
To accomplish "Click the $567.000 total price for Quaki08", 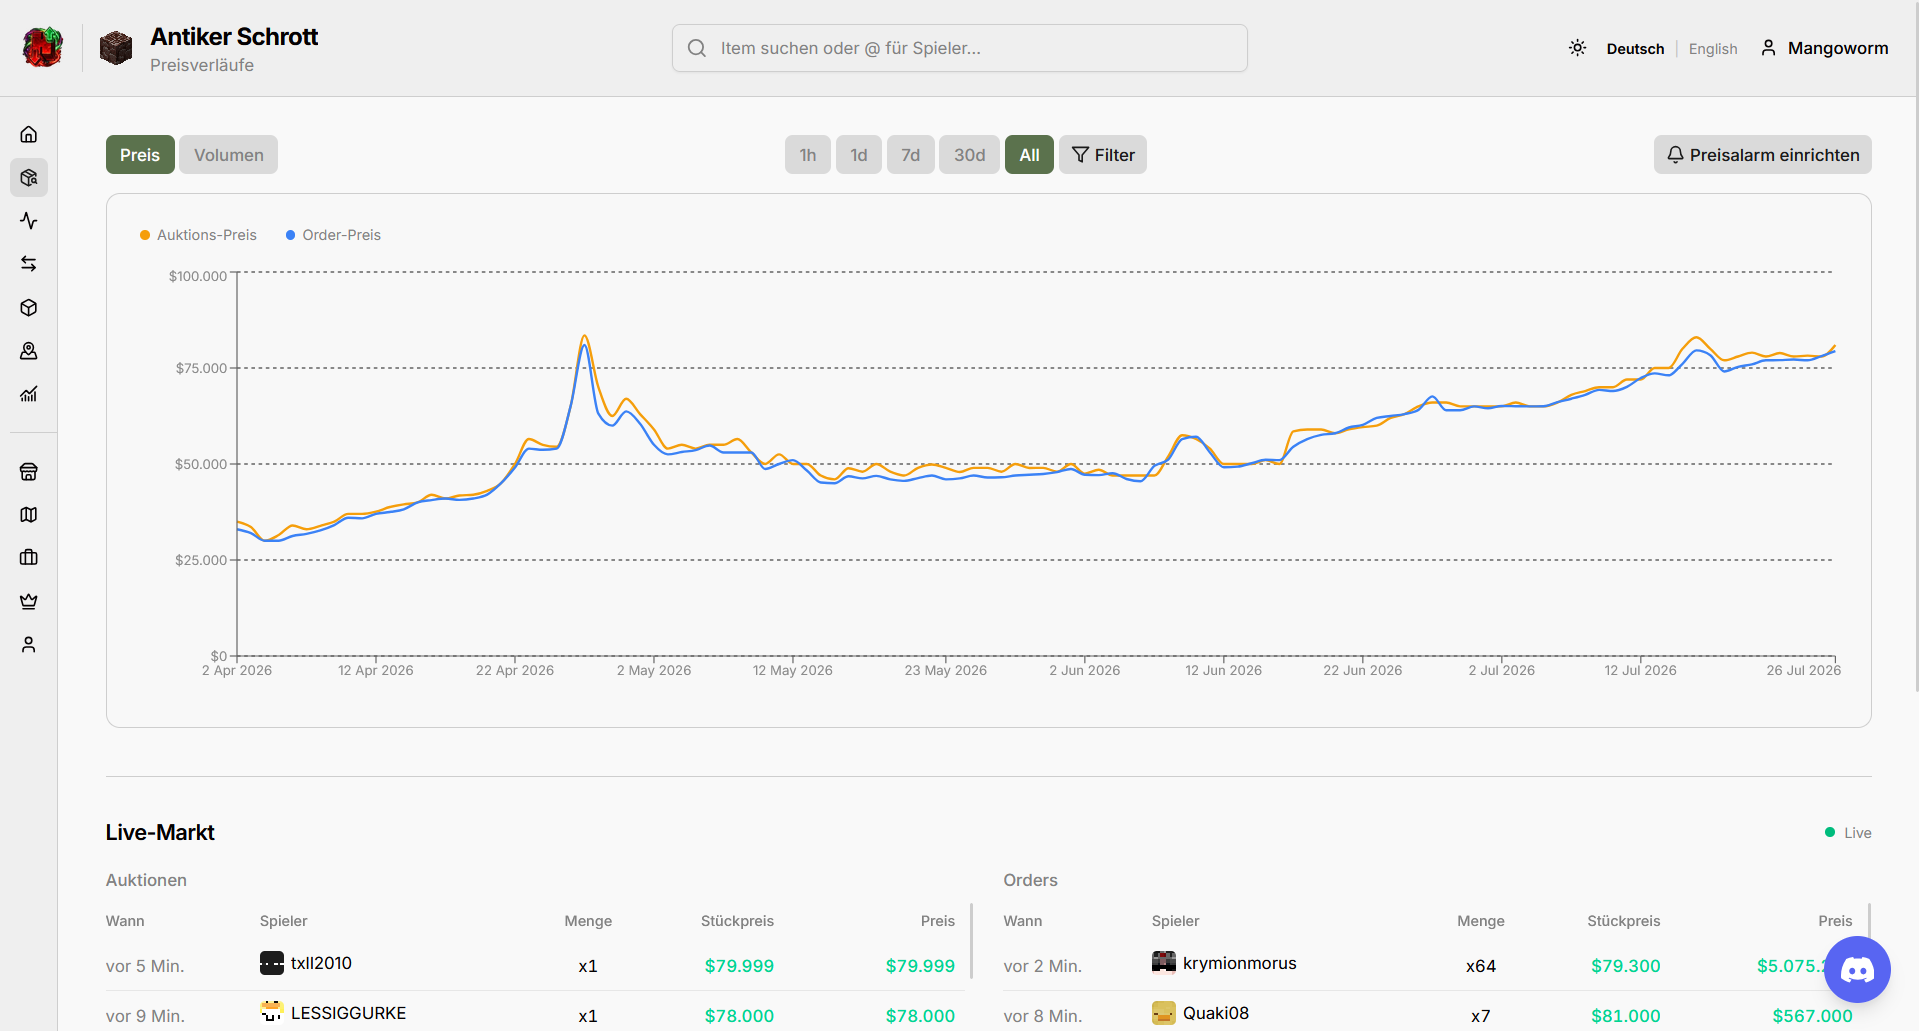I will [1812, 1016].
